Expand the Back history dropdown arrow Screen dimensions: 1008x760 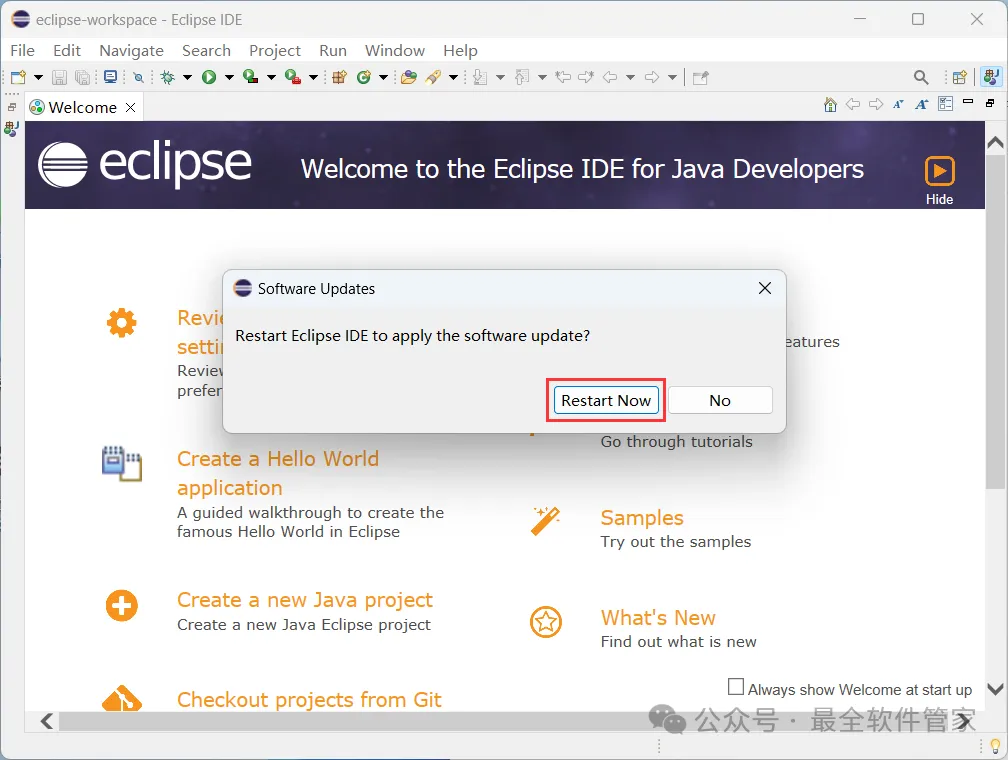pos(630,78)
